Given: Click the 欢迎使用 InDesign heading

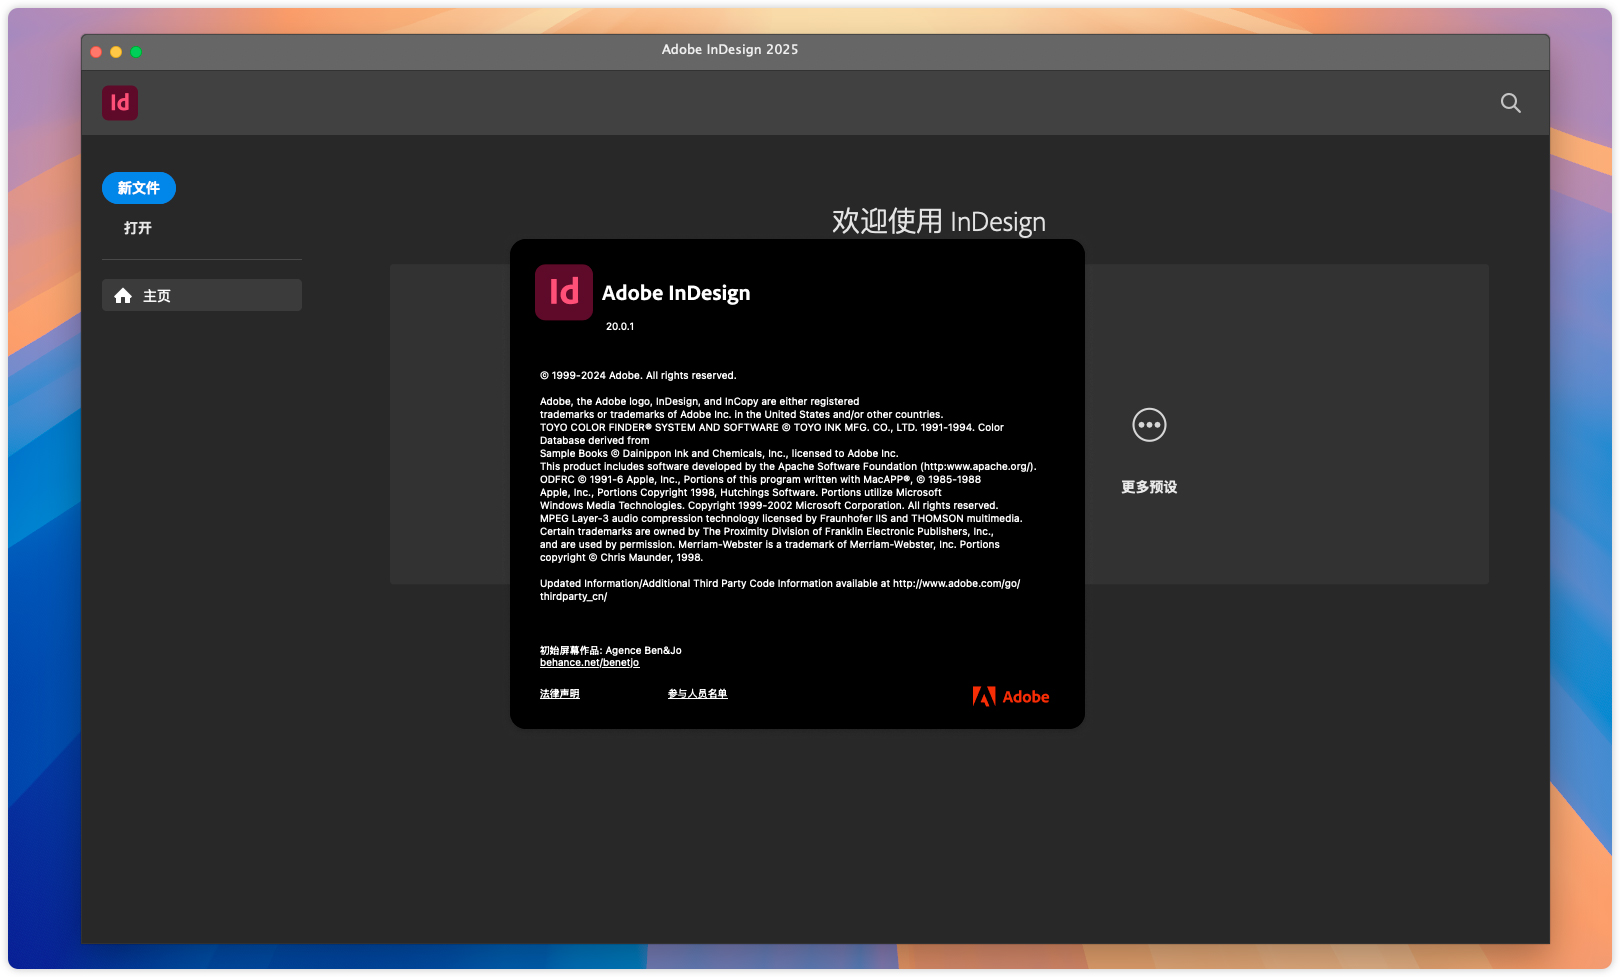Looking at the screenshot, I should click(x=939, y=221).
